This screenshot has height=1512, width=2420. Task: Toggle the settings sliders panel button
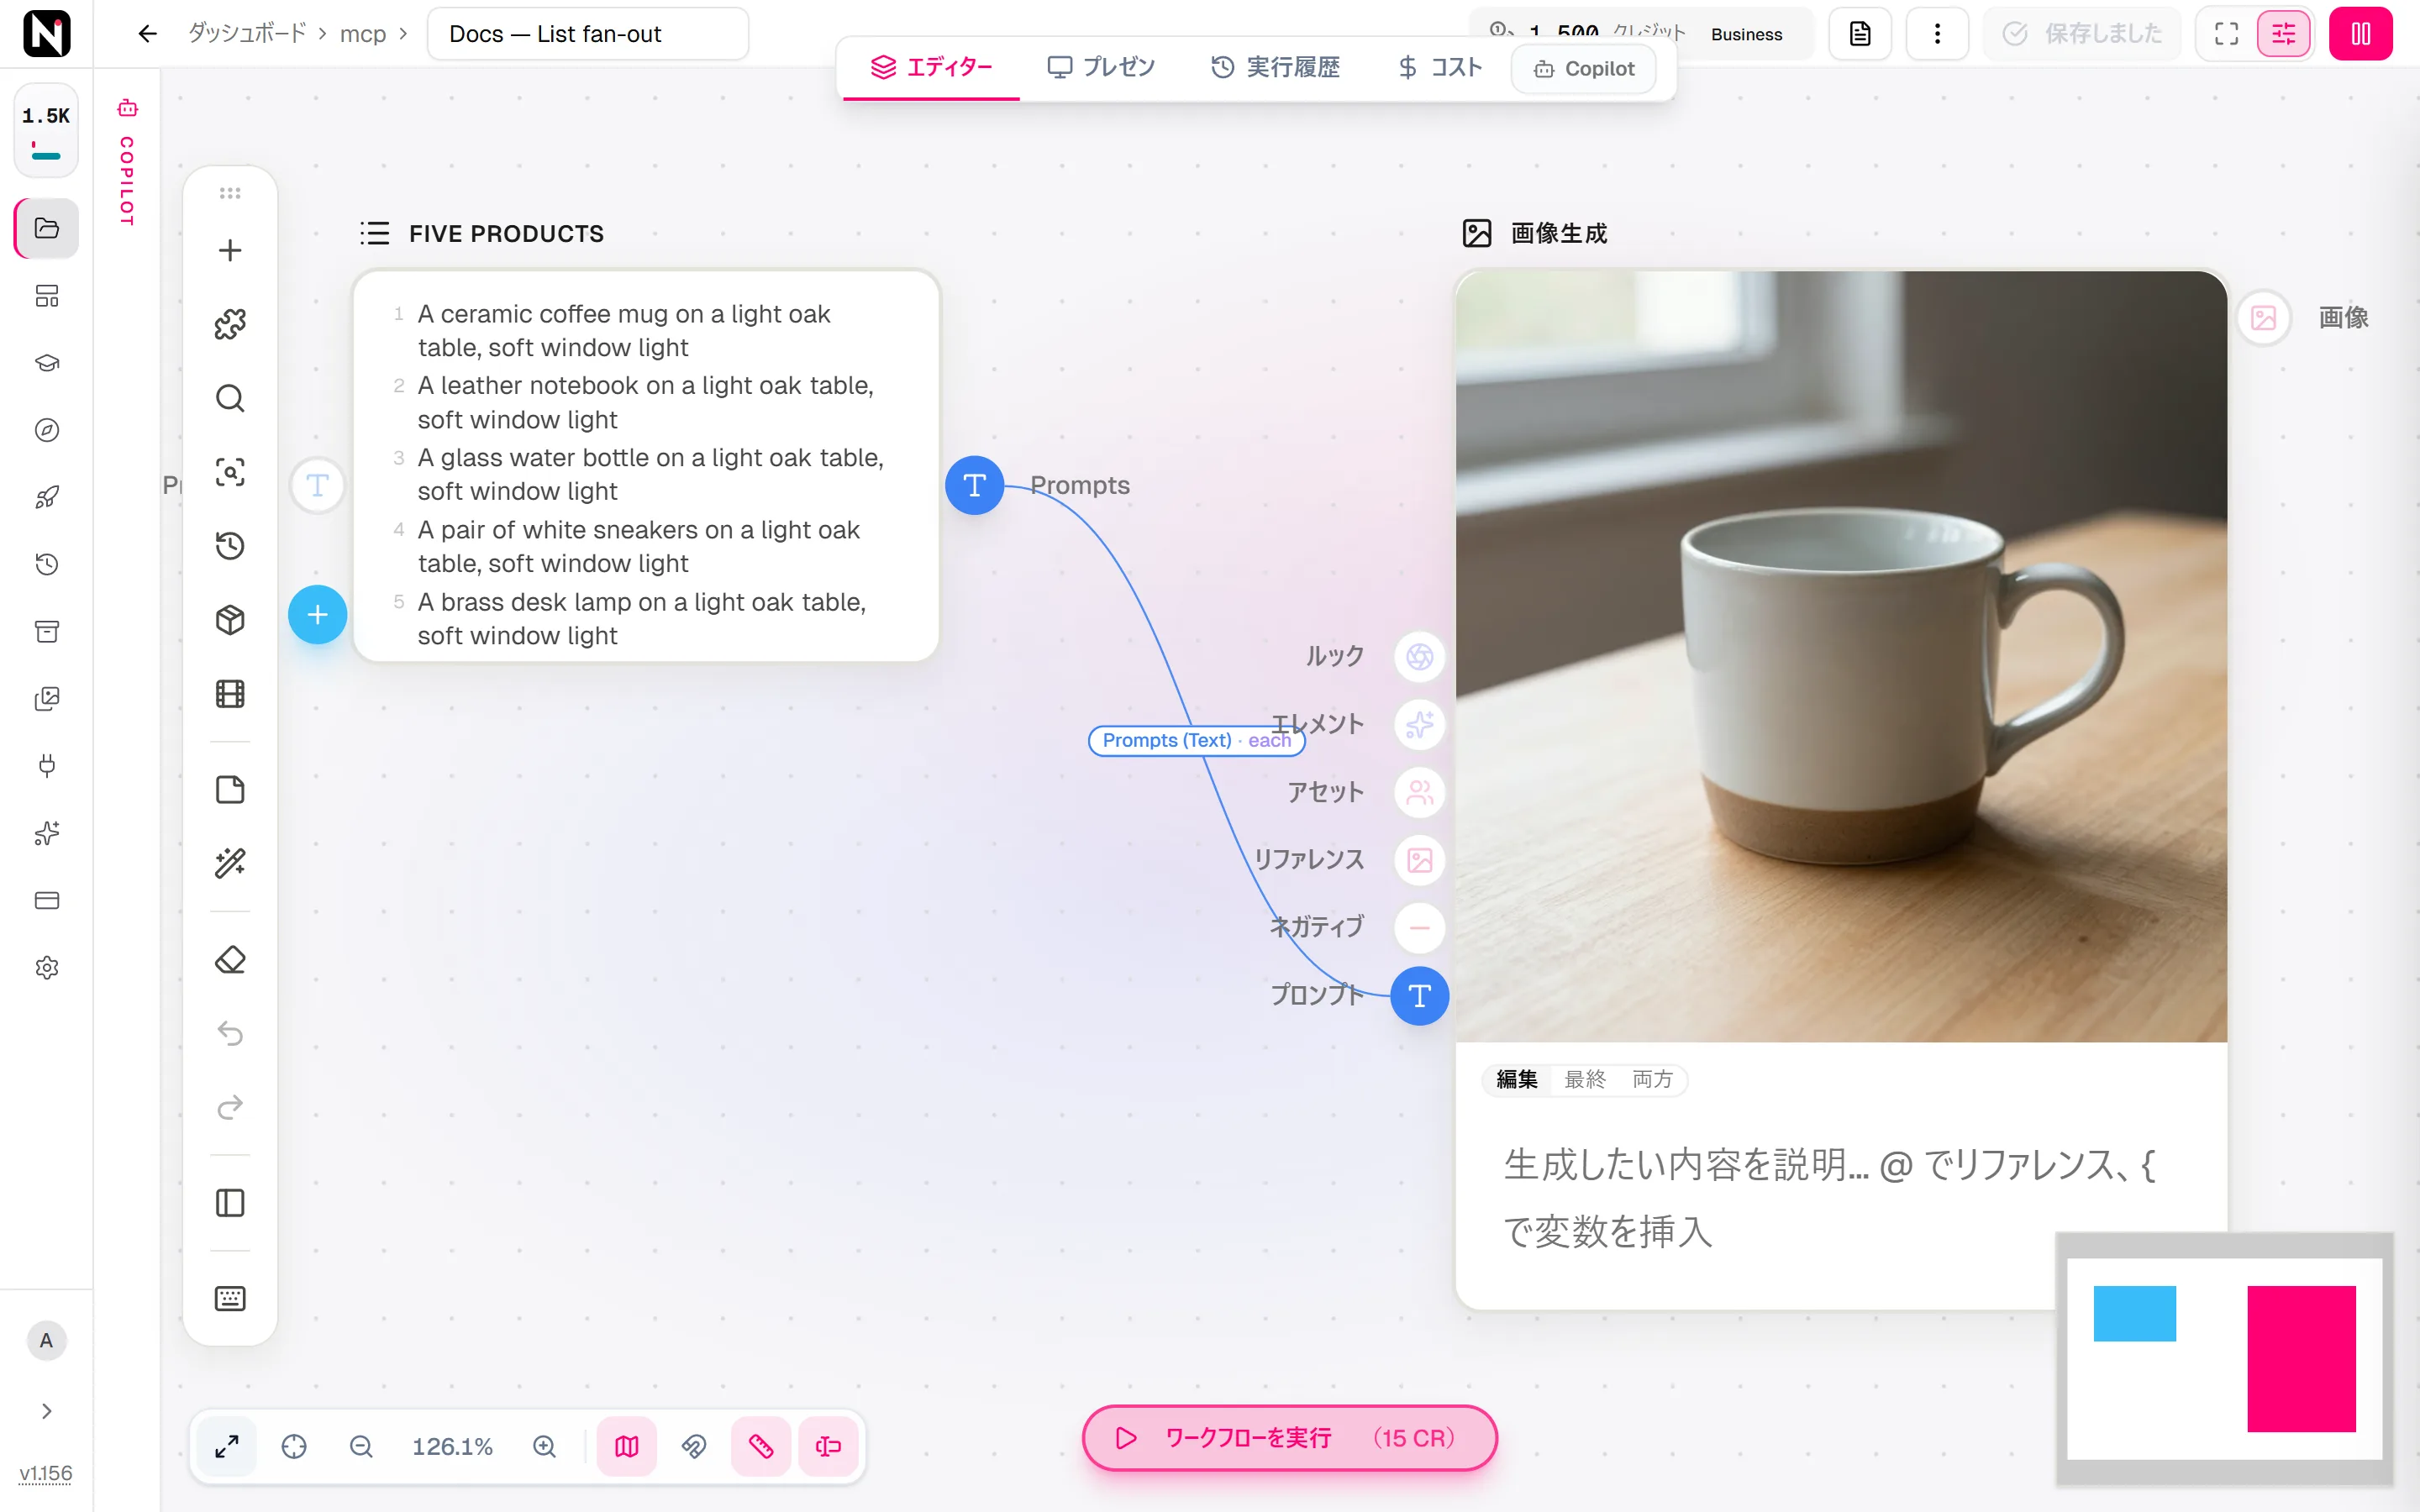pyautogui.click(x=2284, y=34)
